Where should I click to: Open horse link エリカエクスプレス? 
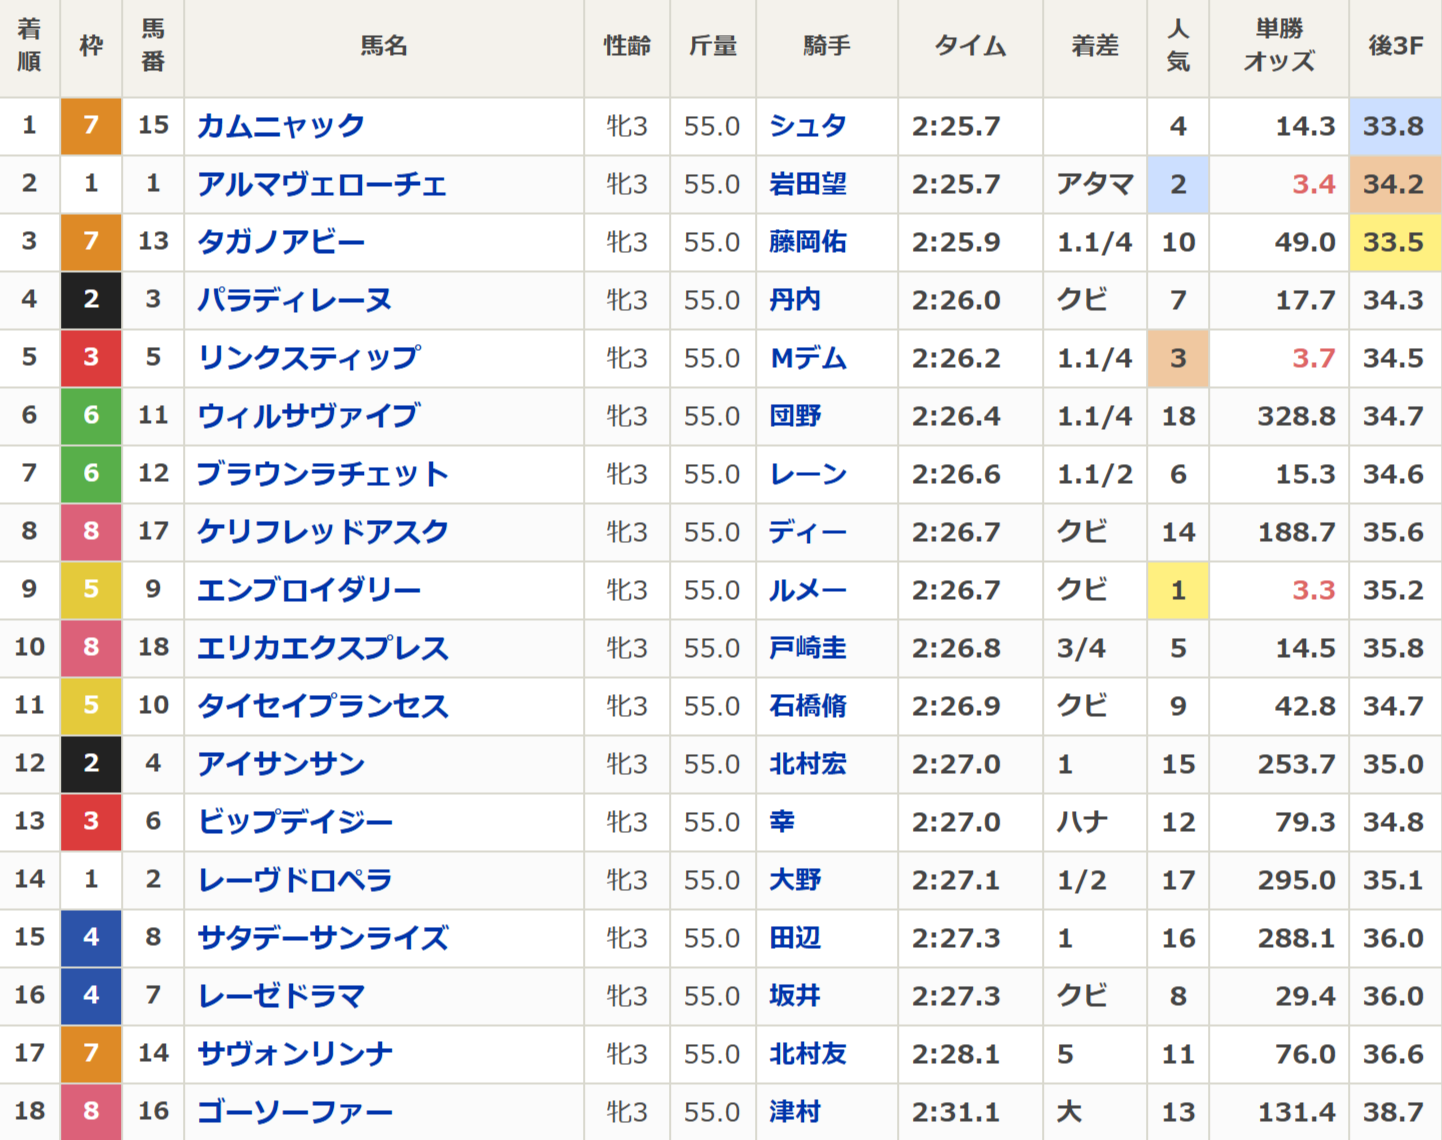click(x=322, y=648)
